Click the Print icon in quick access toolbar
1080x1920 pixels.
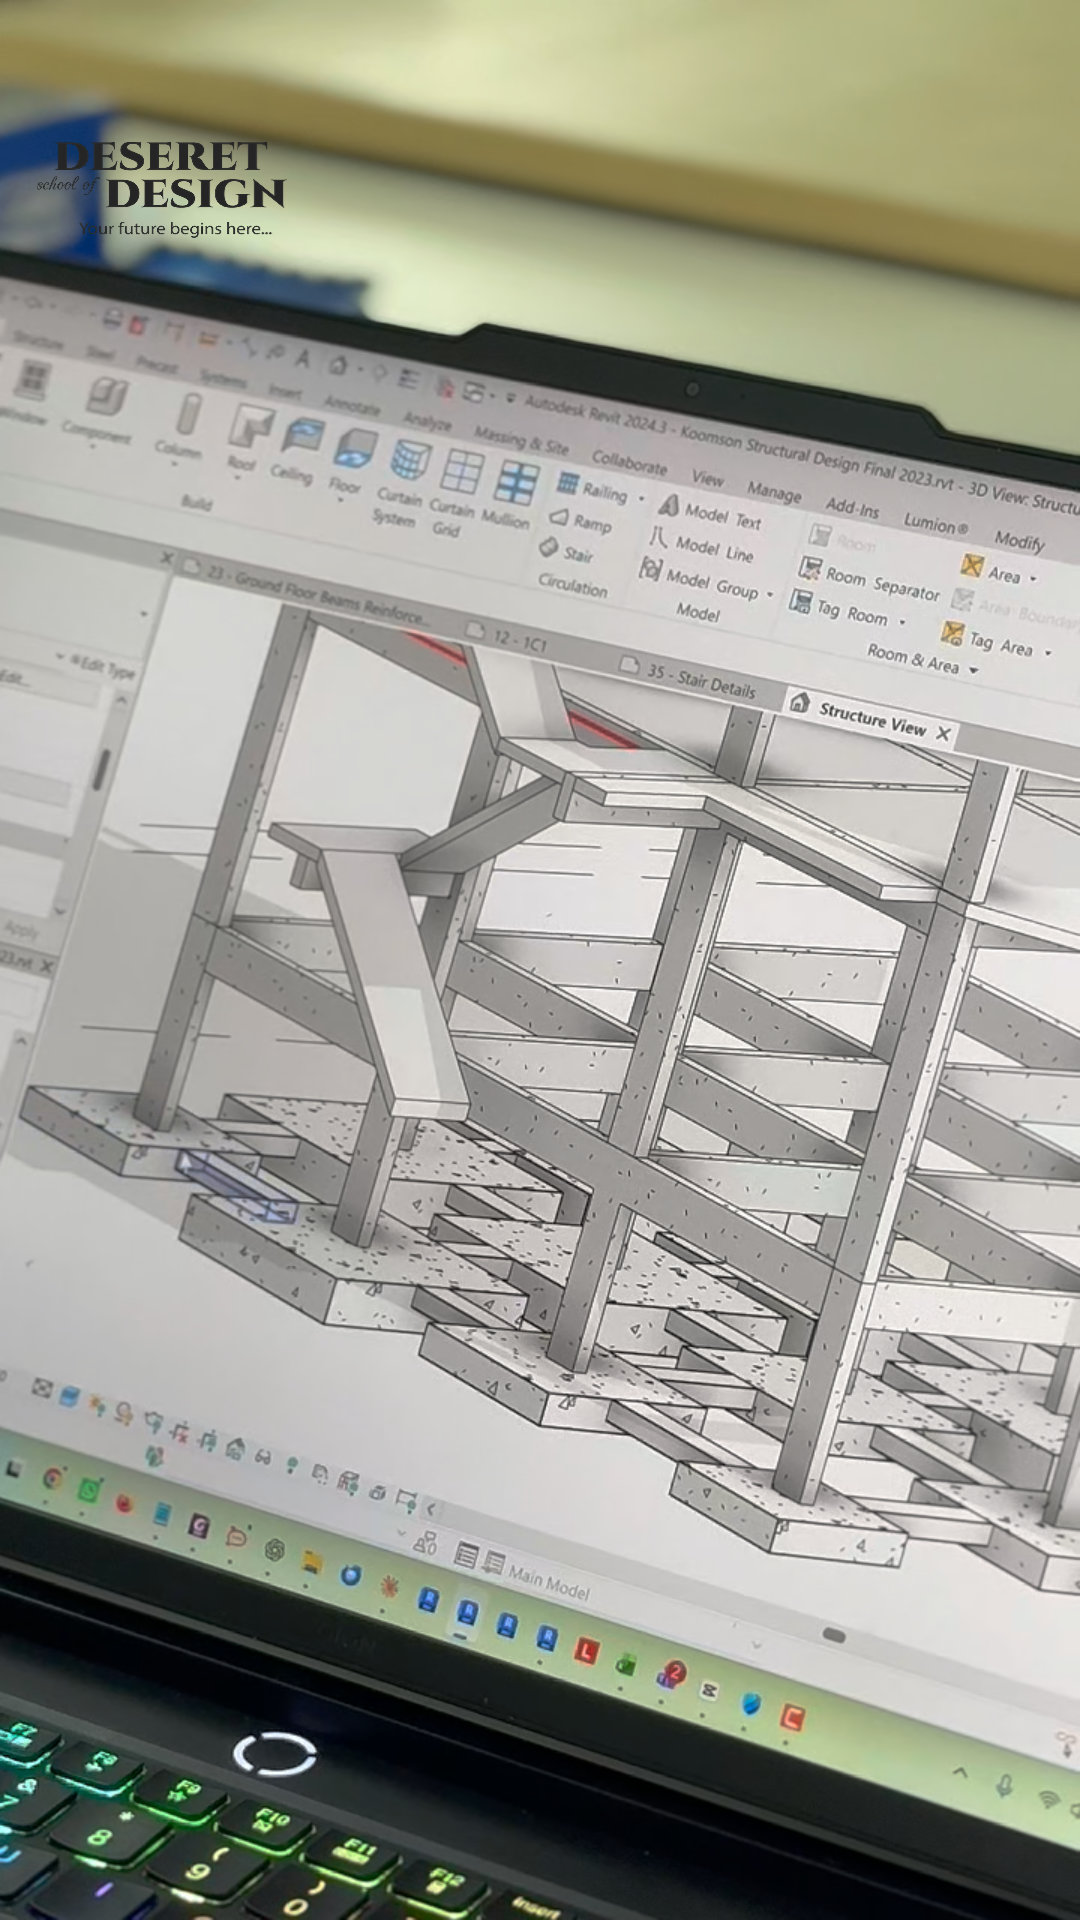tap(112, 319)
